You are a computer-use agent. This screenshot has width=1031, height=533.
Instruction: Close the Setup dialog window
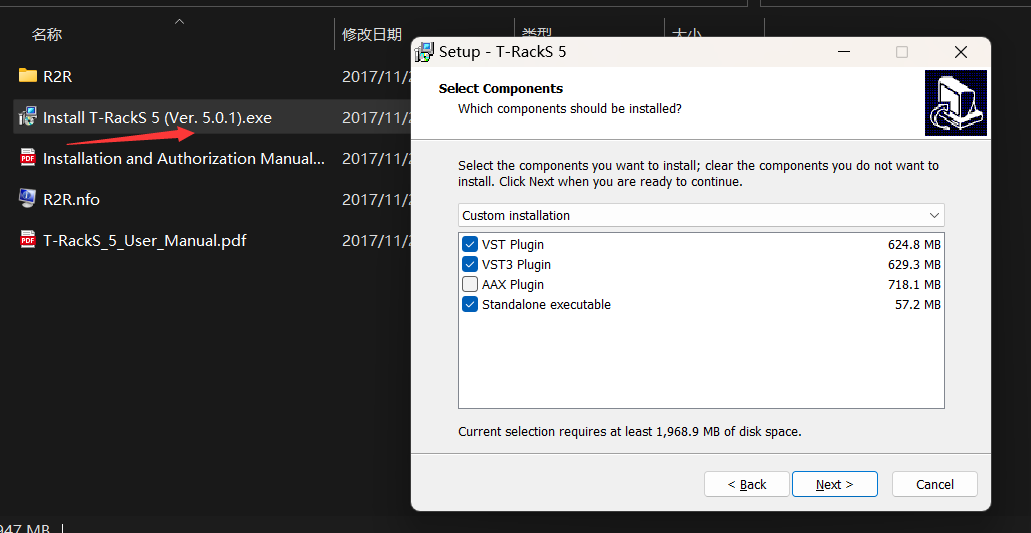coord(960,52)
